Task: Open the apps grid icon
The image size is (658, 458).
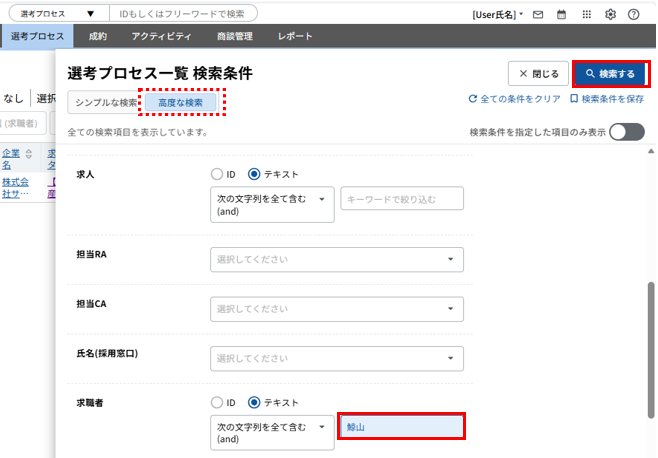Action: (x=586, y=15)
